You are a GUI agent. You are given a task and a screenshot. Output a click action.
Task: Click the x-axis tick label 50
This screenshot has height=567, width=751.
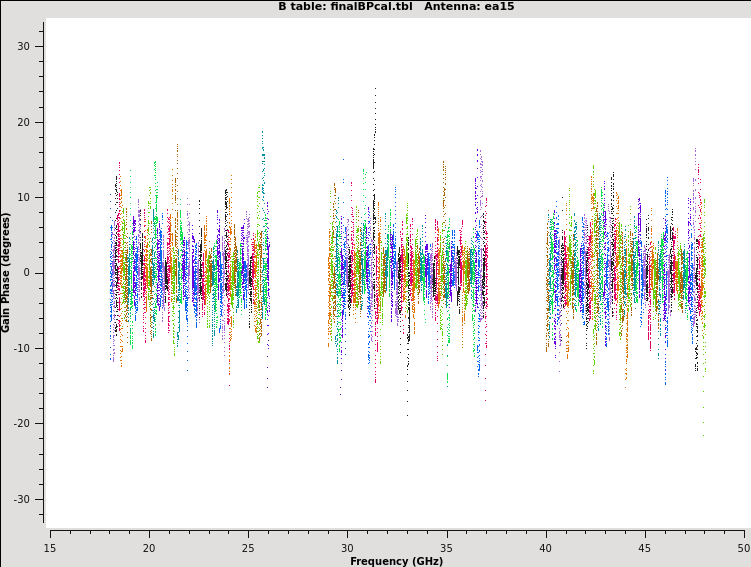(742, 547)
